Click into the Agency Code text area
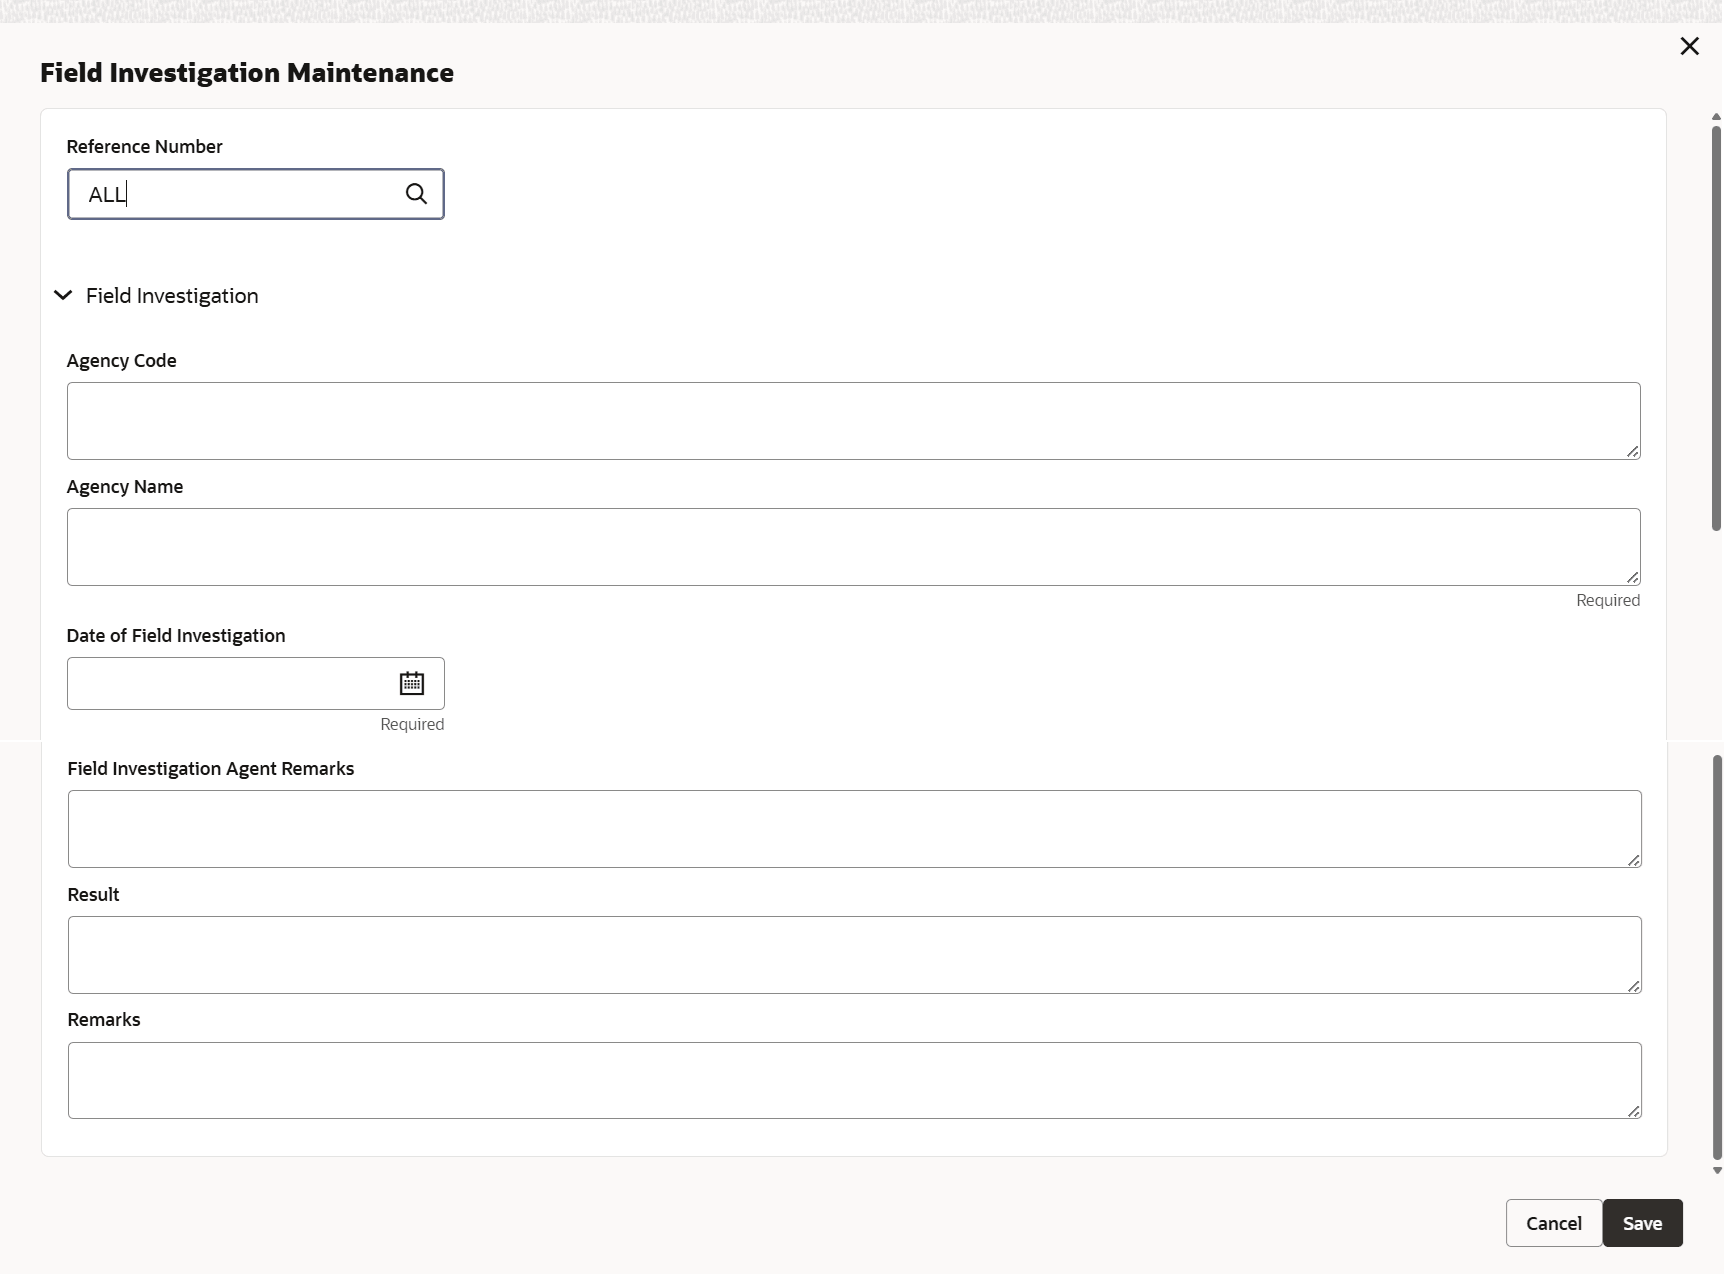The image size is (1724, 1274). (854, 421)
